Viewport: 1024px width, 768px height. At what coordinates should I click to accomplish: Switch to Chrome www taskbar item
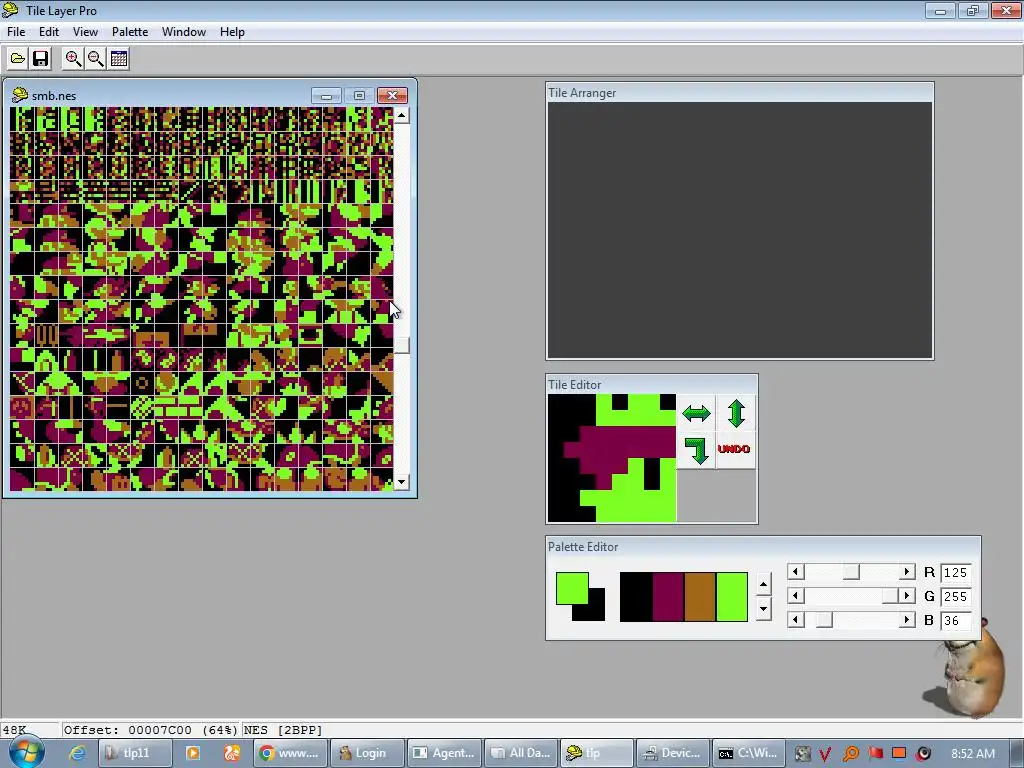tap(290, 753)
